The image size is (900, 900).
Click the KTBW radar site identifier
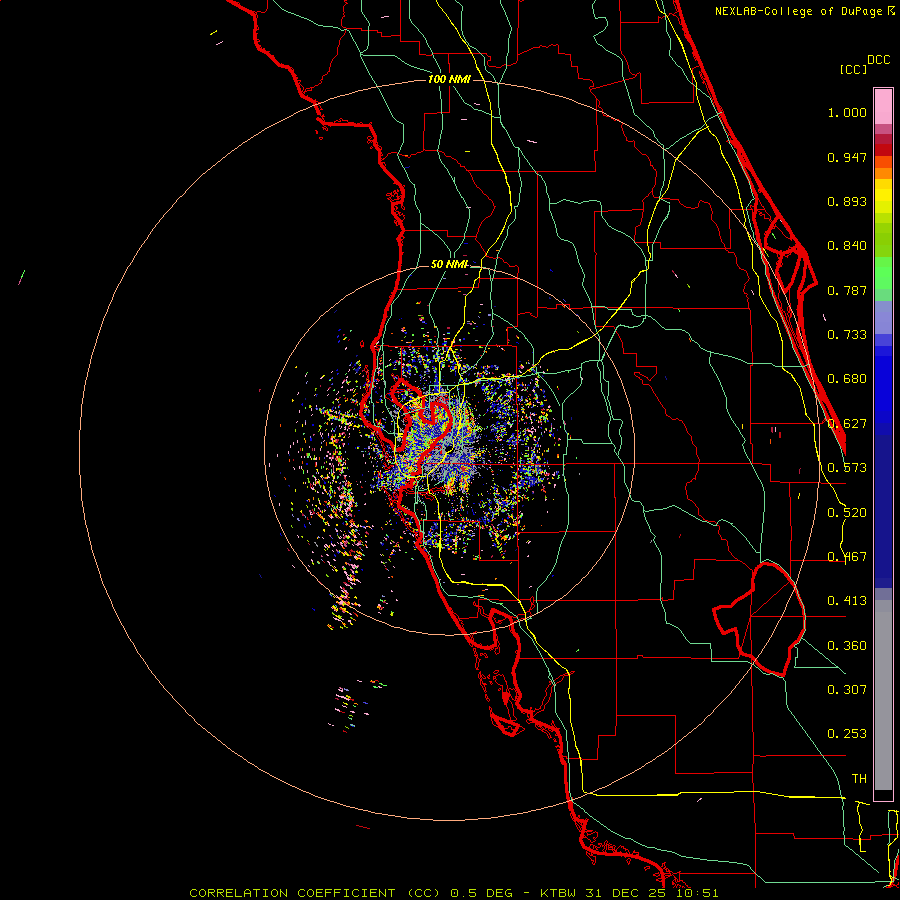(x=560, y=893)
